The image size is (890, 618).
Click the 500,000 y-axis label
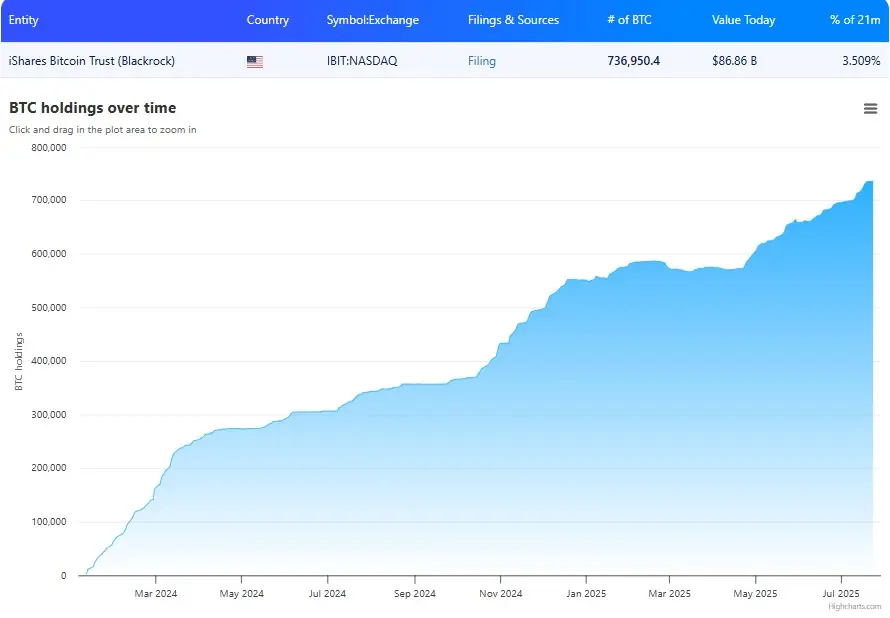tap(49, 308)
